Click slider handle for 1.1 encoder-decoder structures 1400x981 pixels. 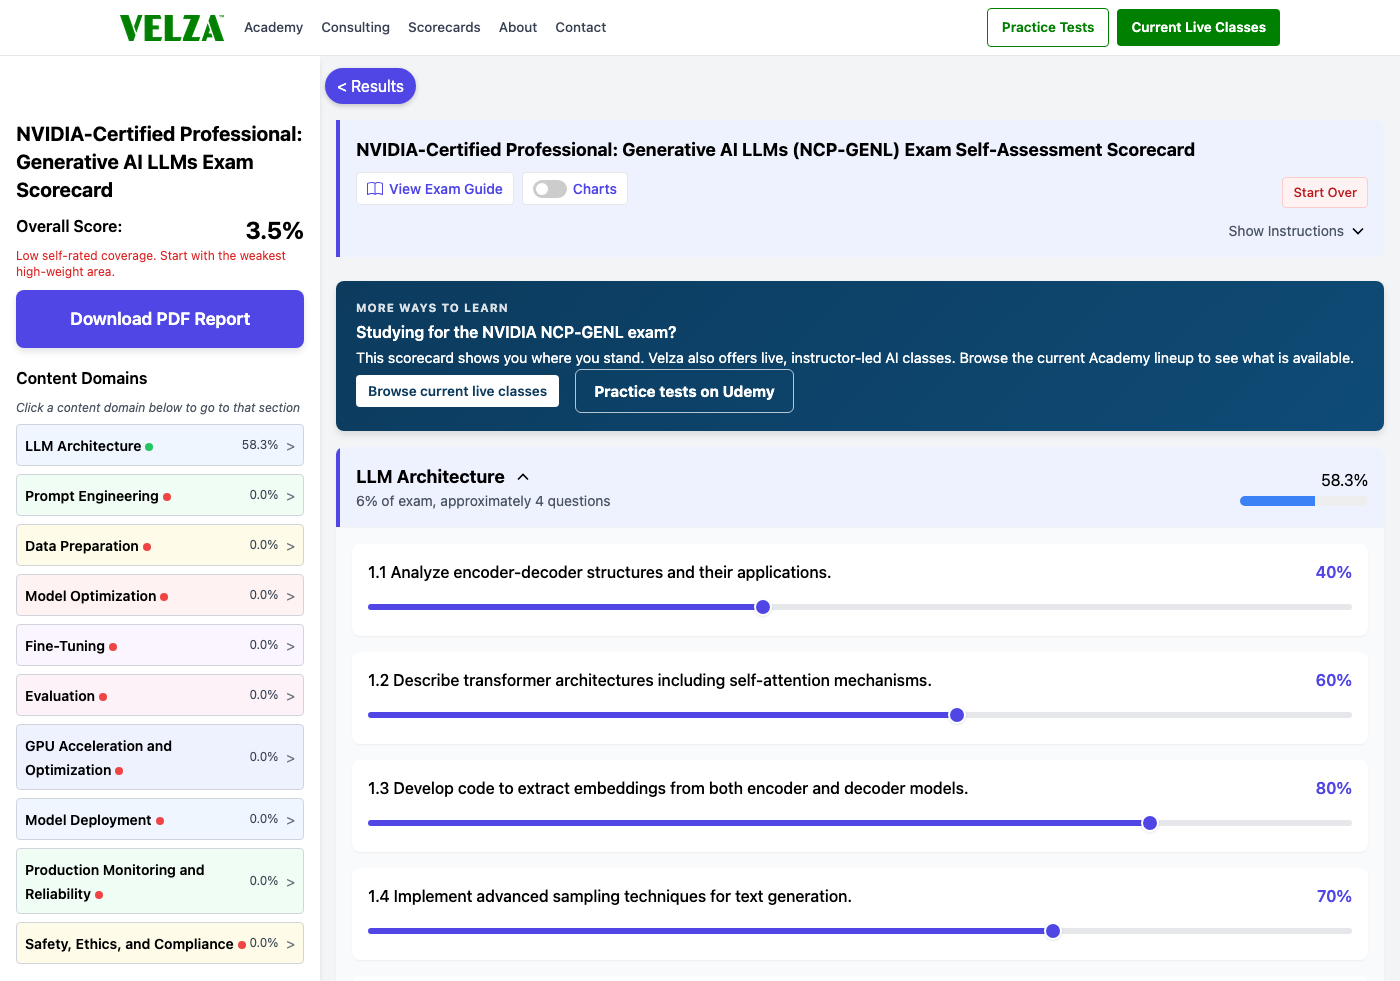[x=763, y=607]
